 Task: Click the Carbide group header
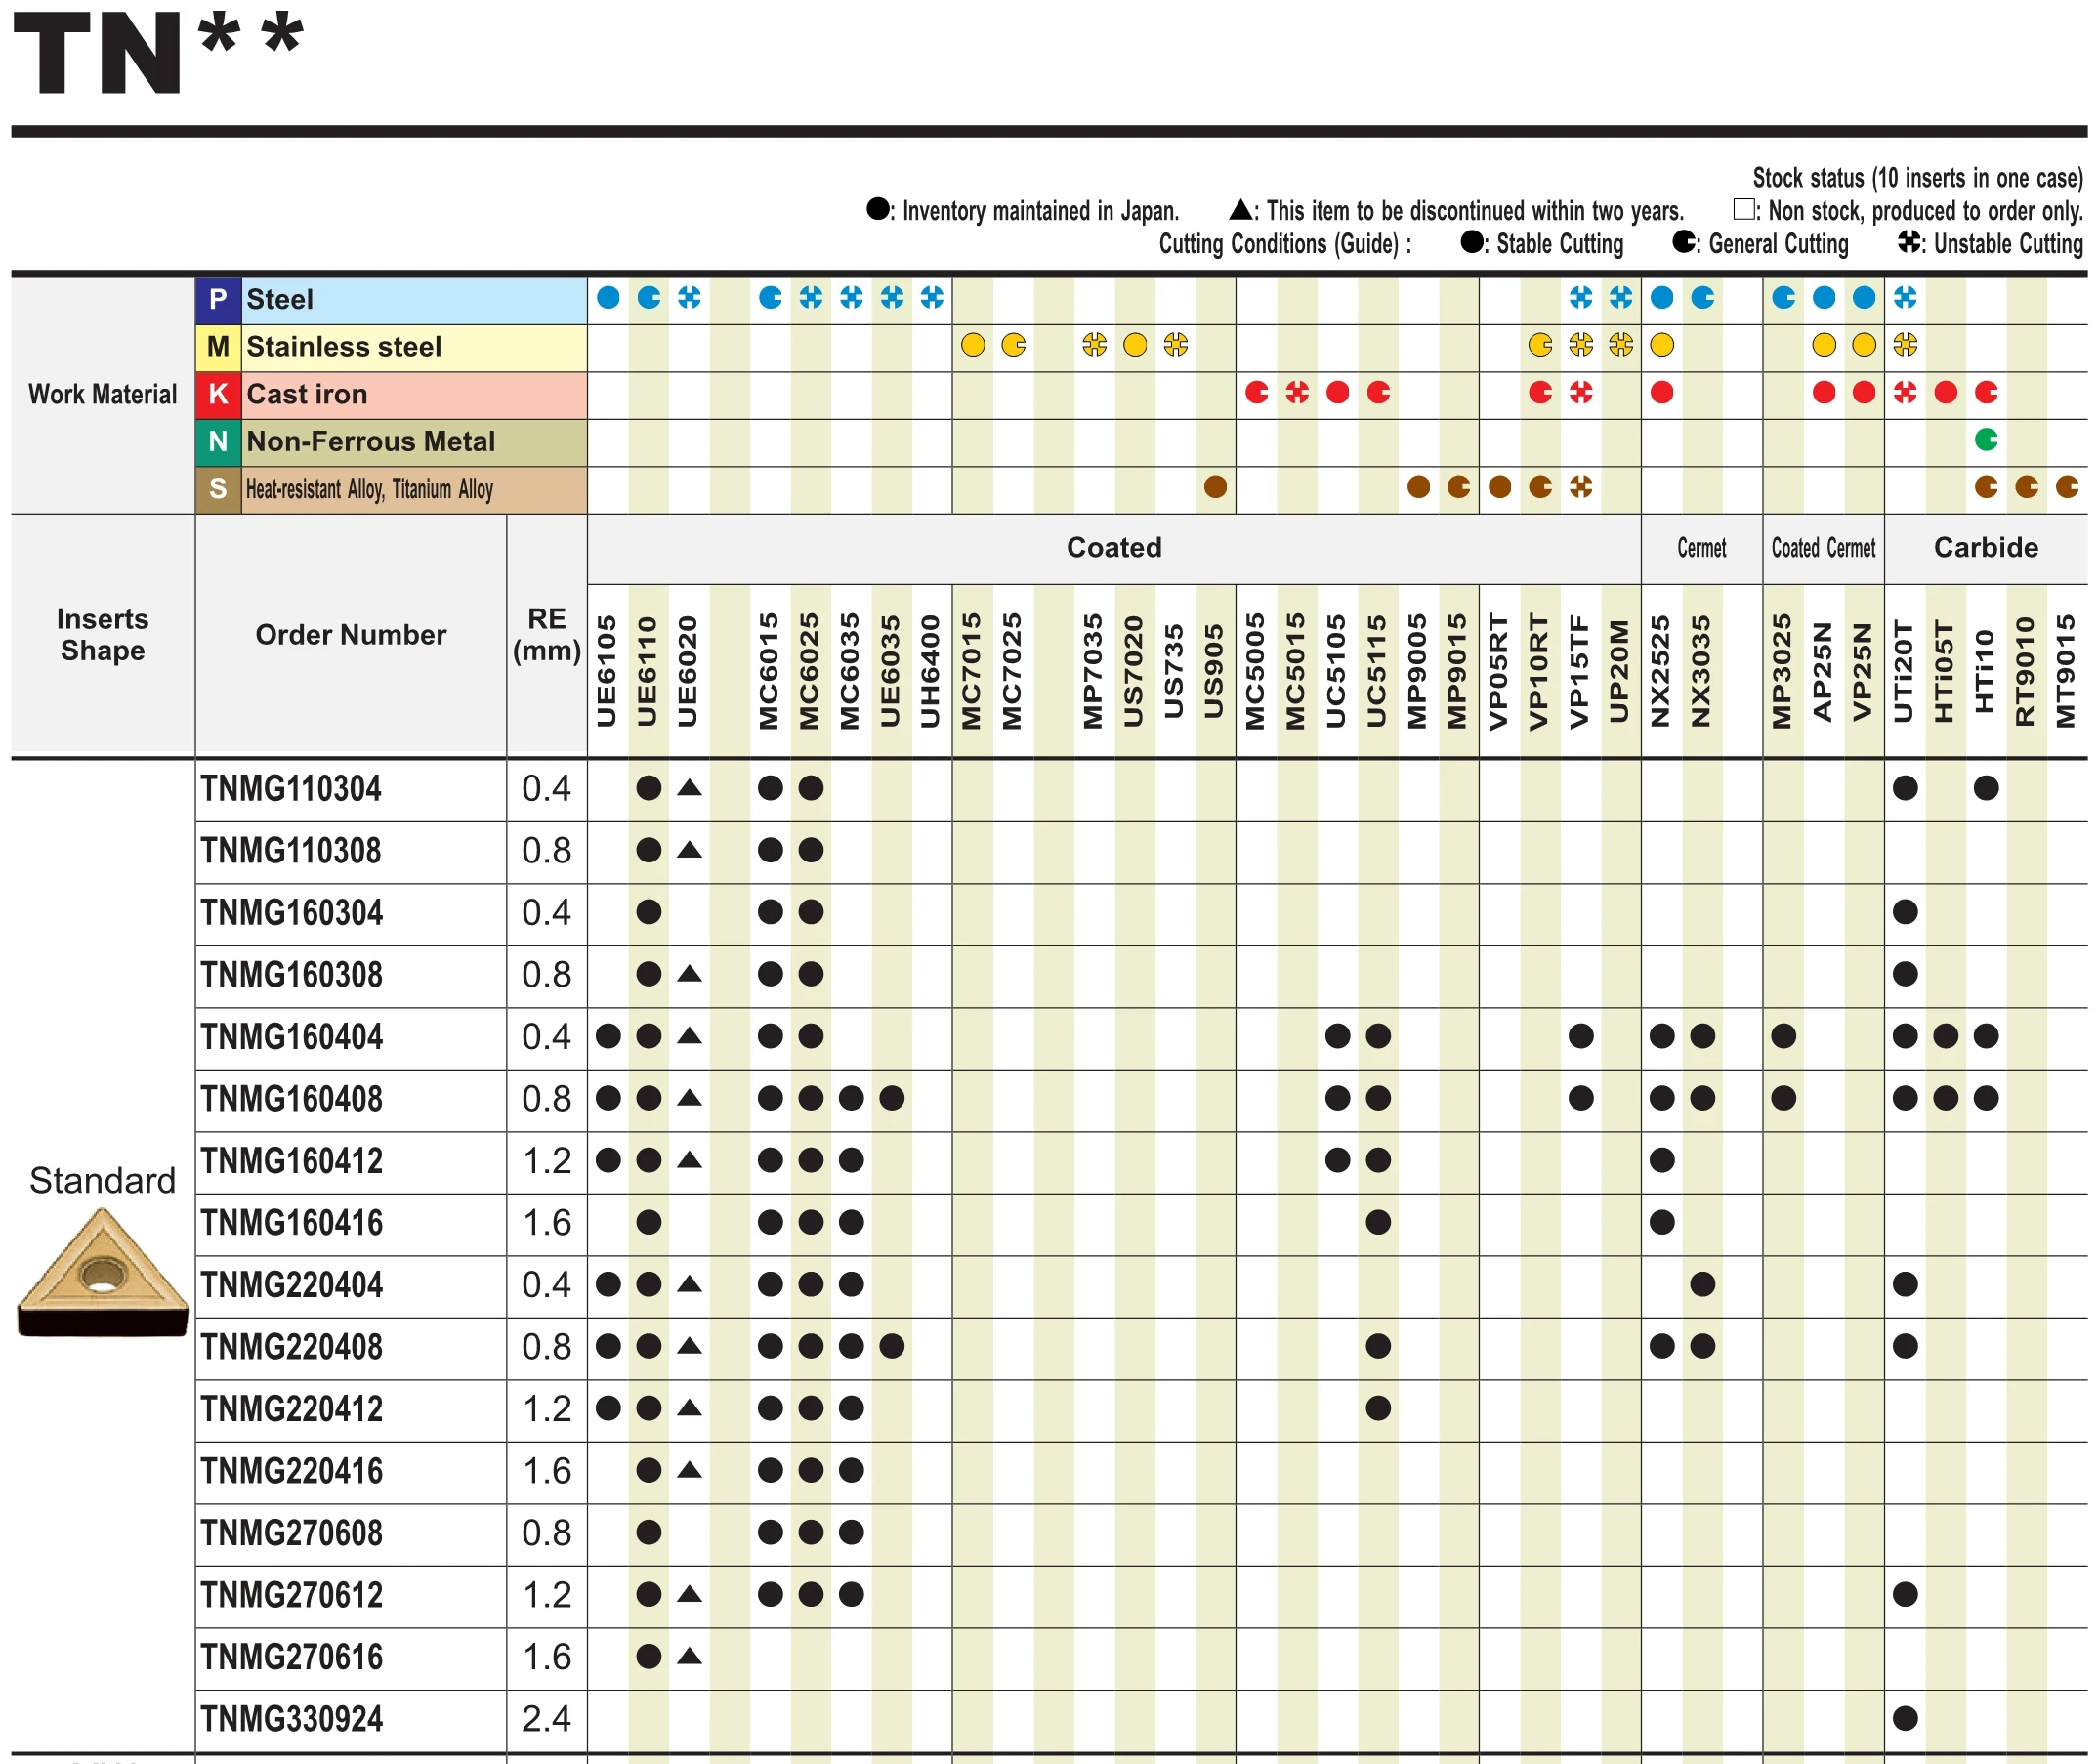click(1986, 548)
